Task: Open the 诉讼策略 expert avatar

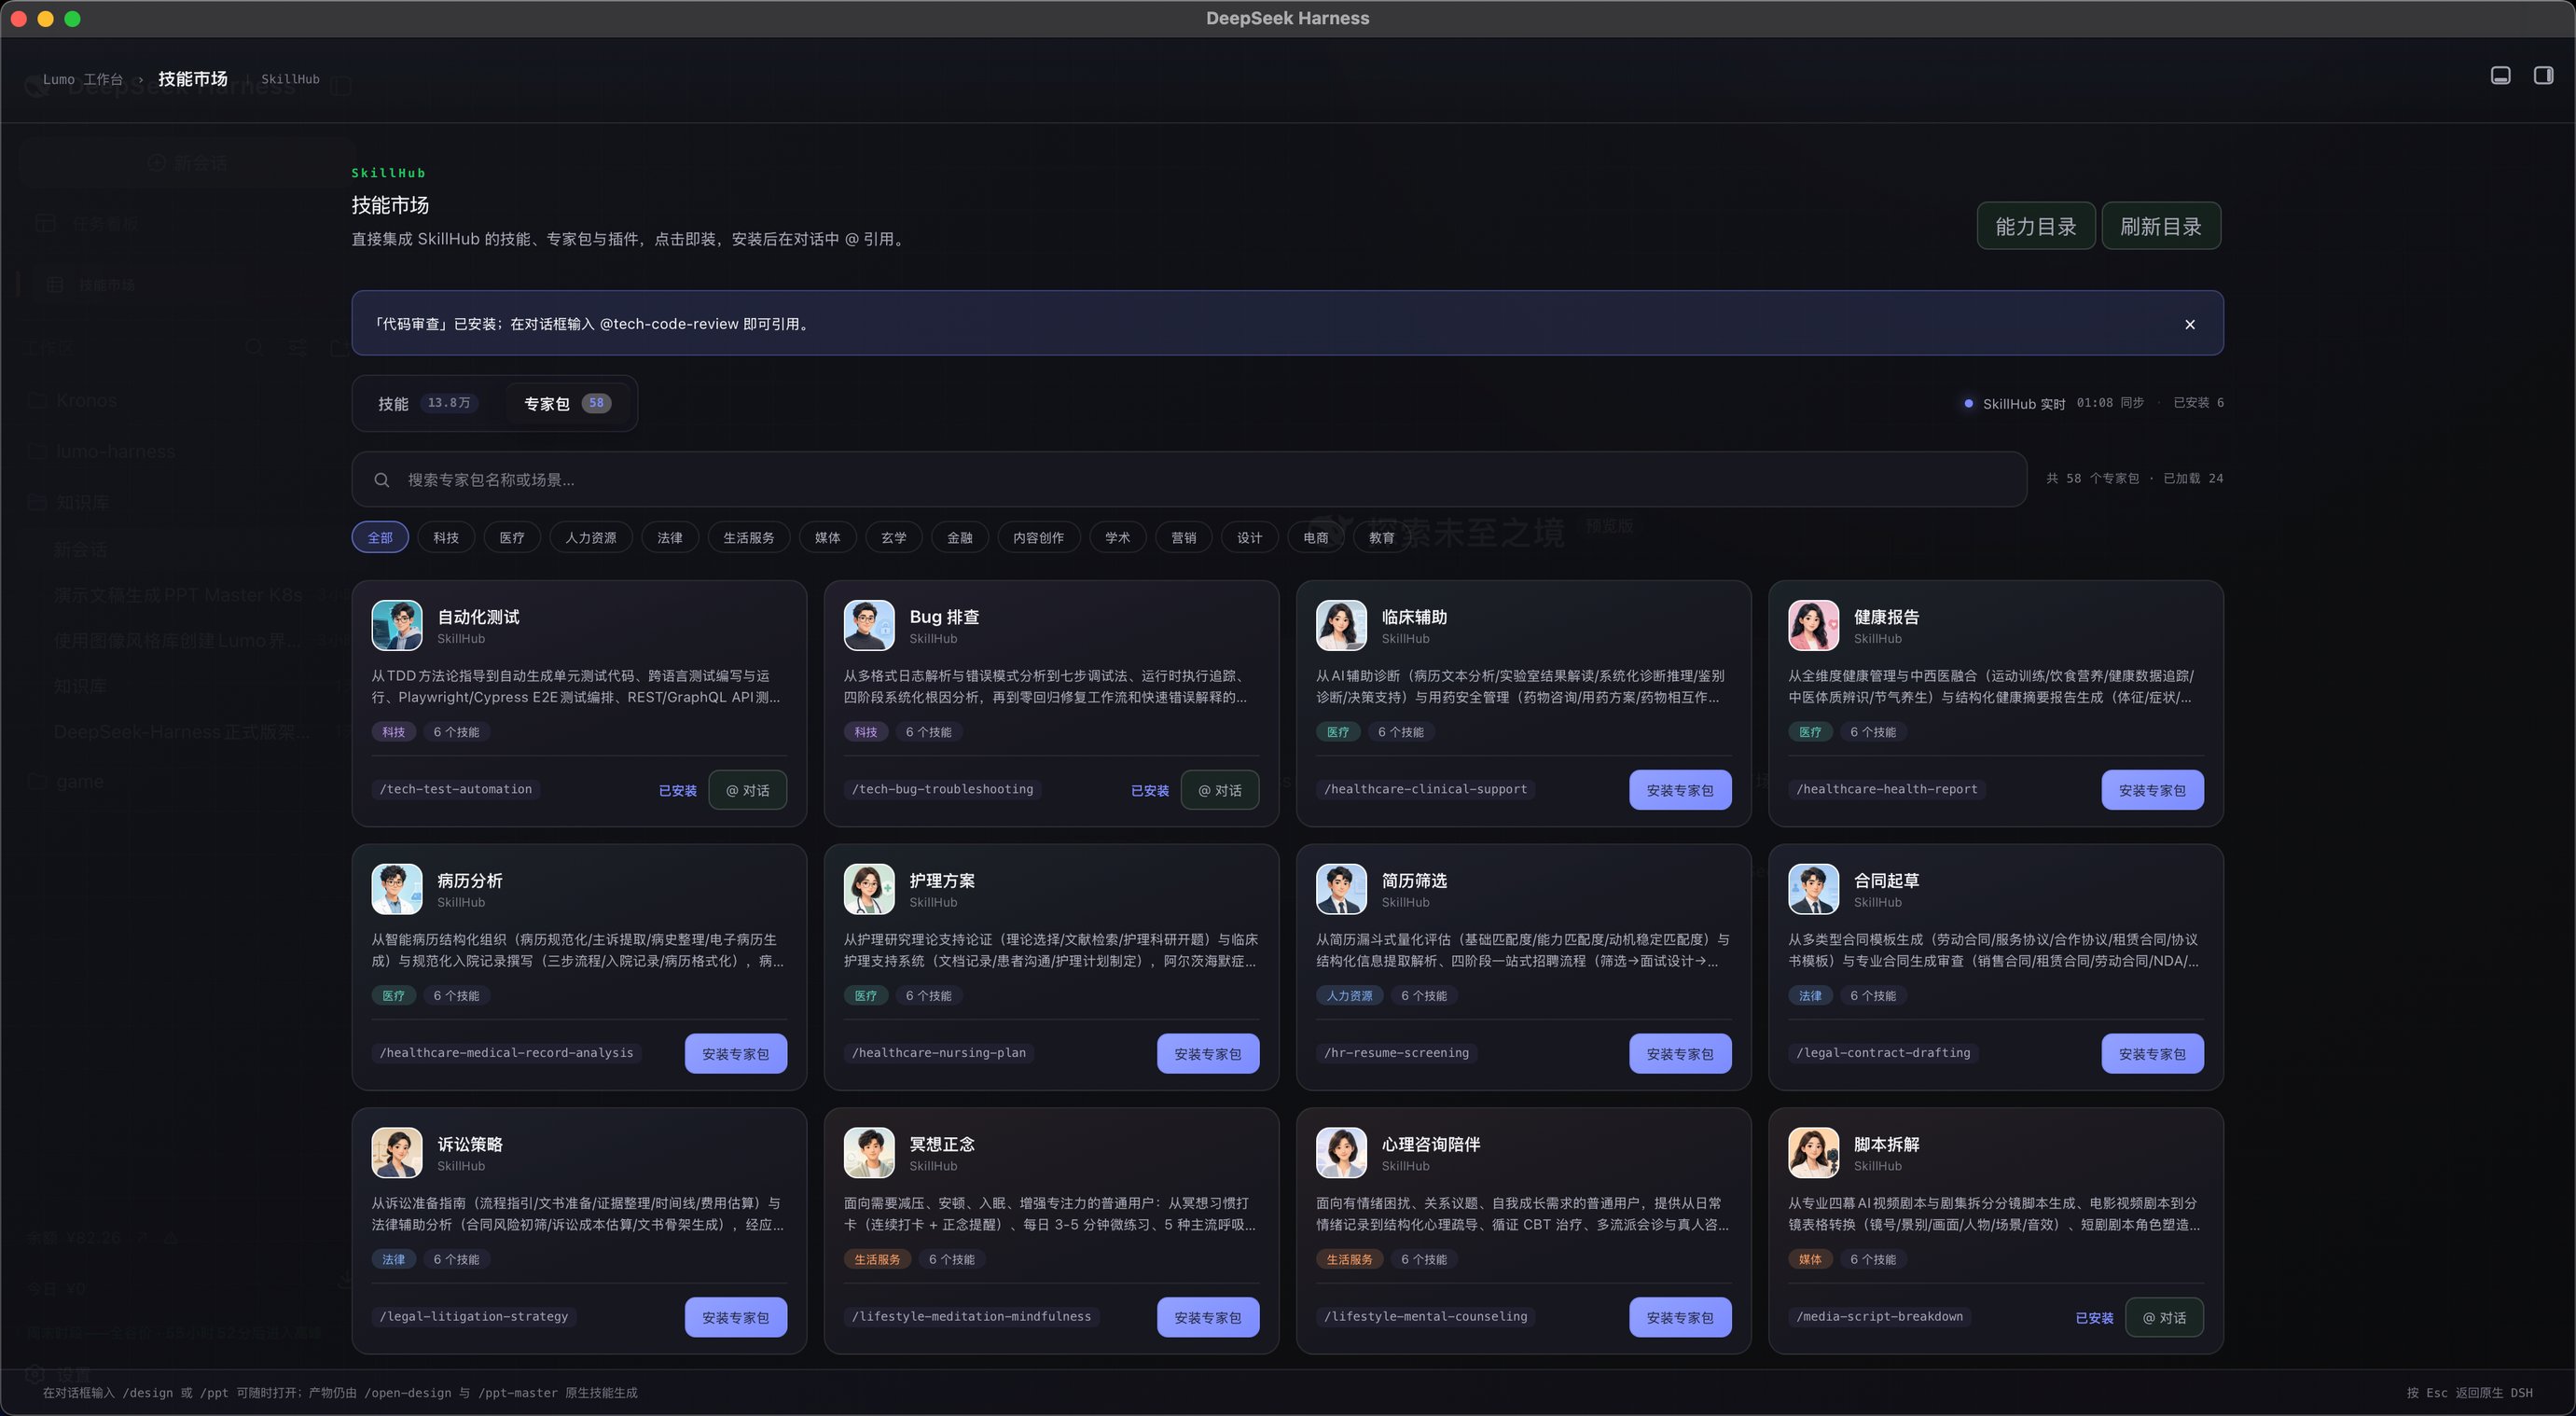Action: pyautogui.click(x=397, y=1153)
